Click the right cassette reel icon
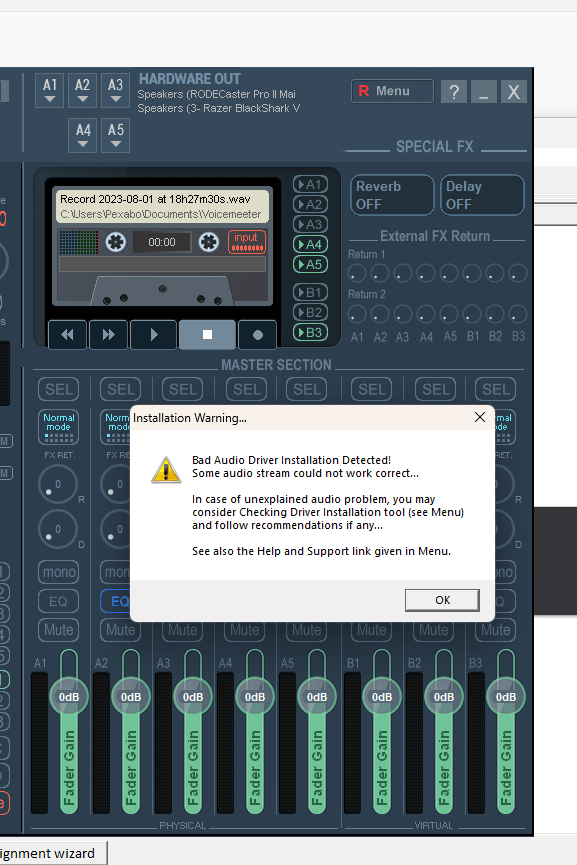 click(x=209, y=242)
